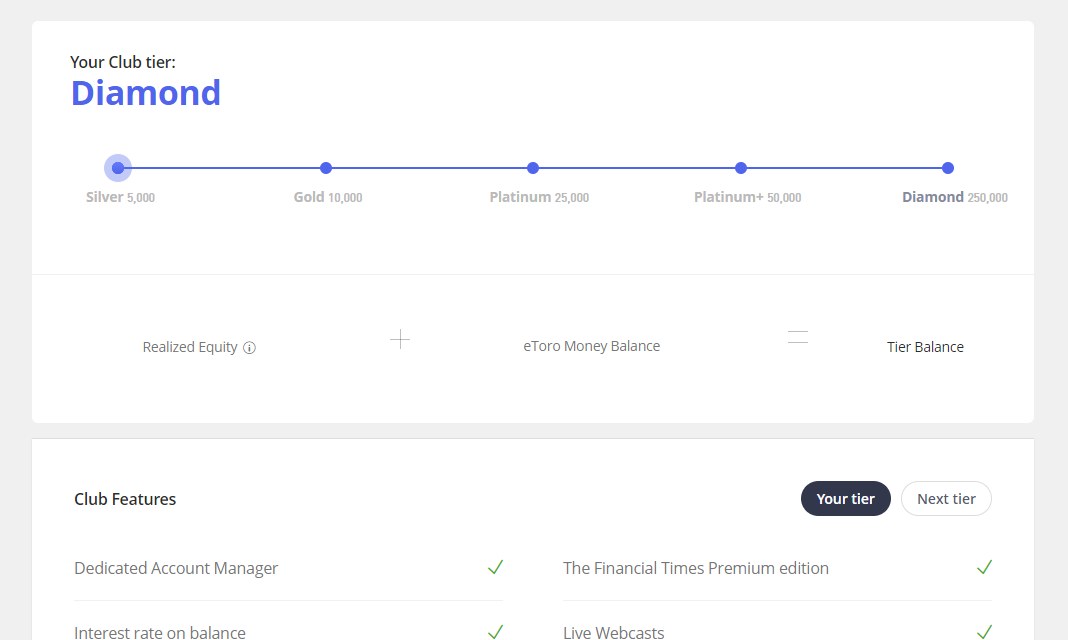
Task: Open the Diamond tier heading link
Action: [x=145, y=93]
